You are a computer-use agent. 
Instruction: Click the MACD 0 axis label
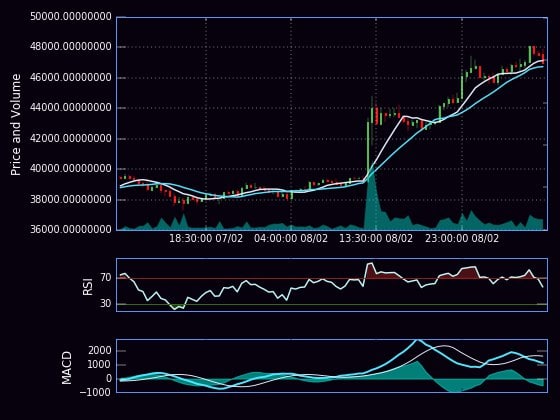pos(109,379)
